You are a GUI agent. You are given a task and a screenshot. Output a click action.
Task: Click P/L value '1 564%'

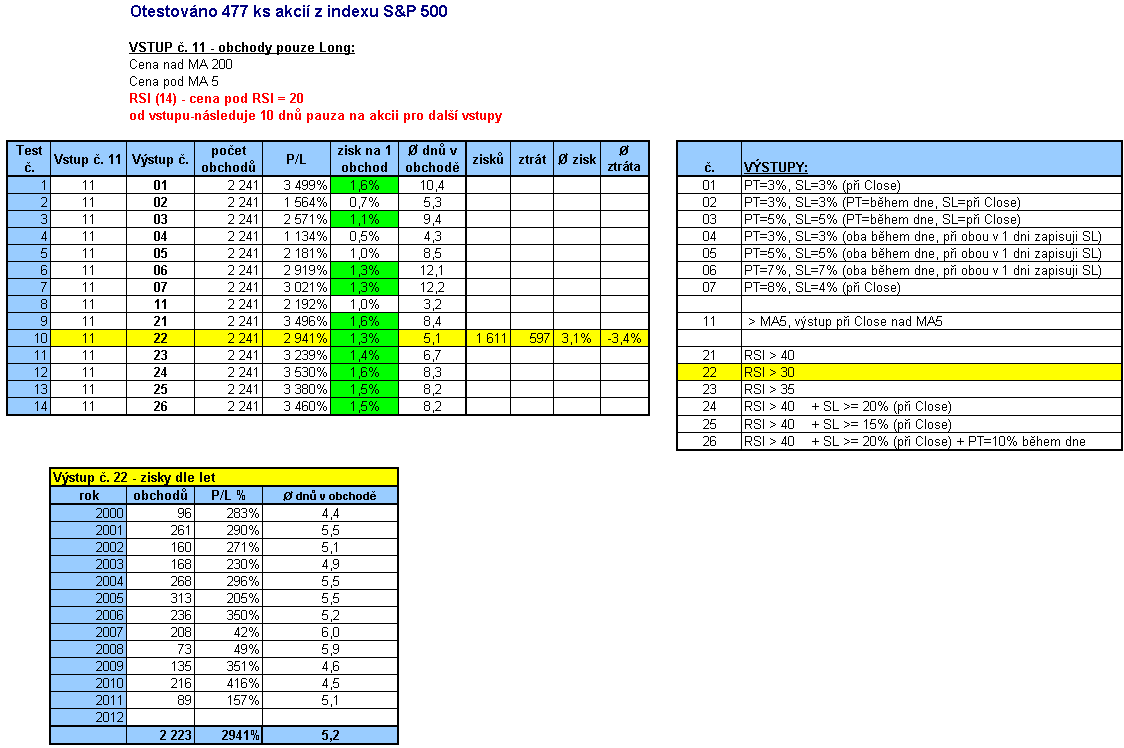pyautogui.click(x=296, y=202)
